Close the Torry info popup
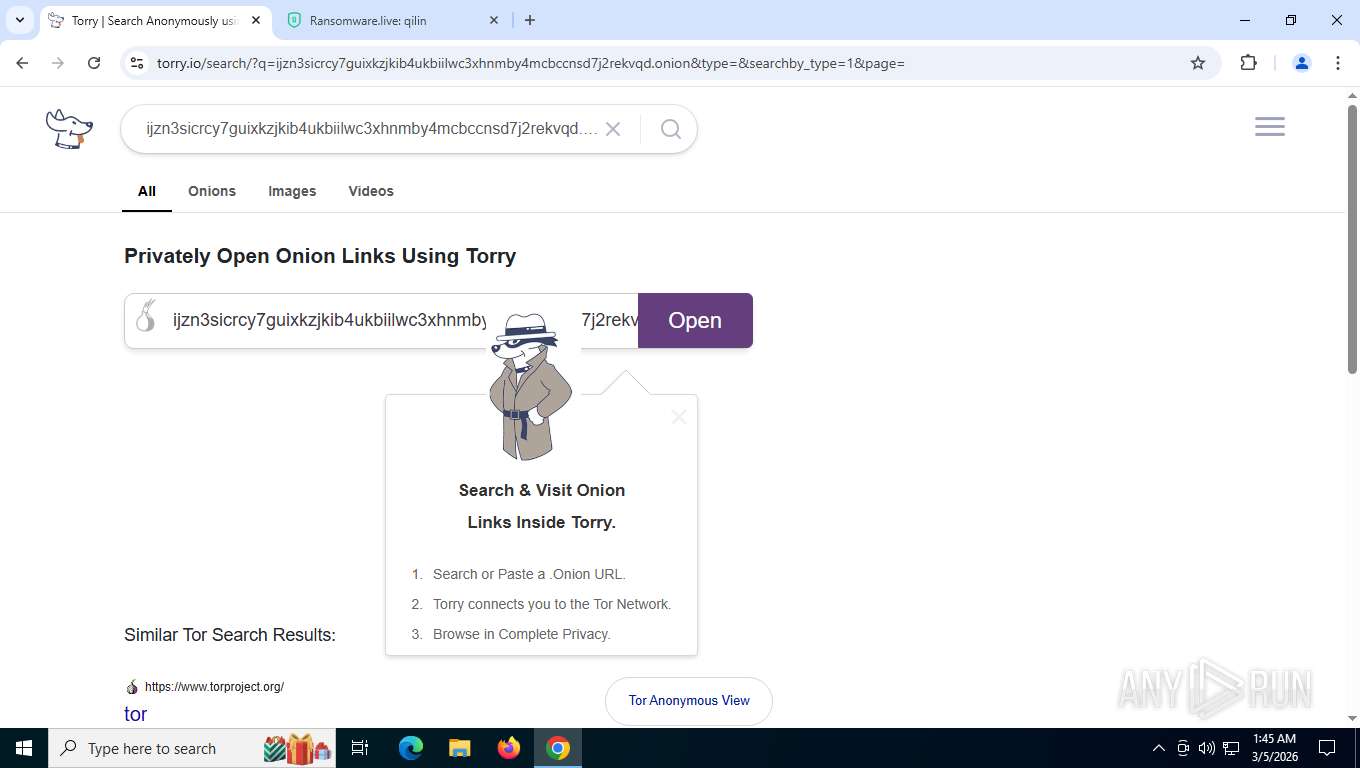 [x=679, y=417]
